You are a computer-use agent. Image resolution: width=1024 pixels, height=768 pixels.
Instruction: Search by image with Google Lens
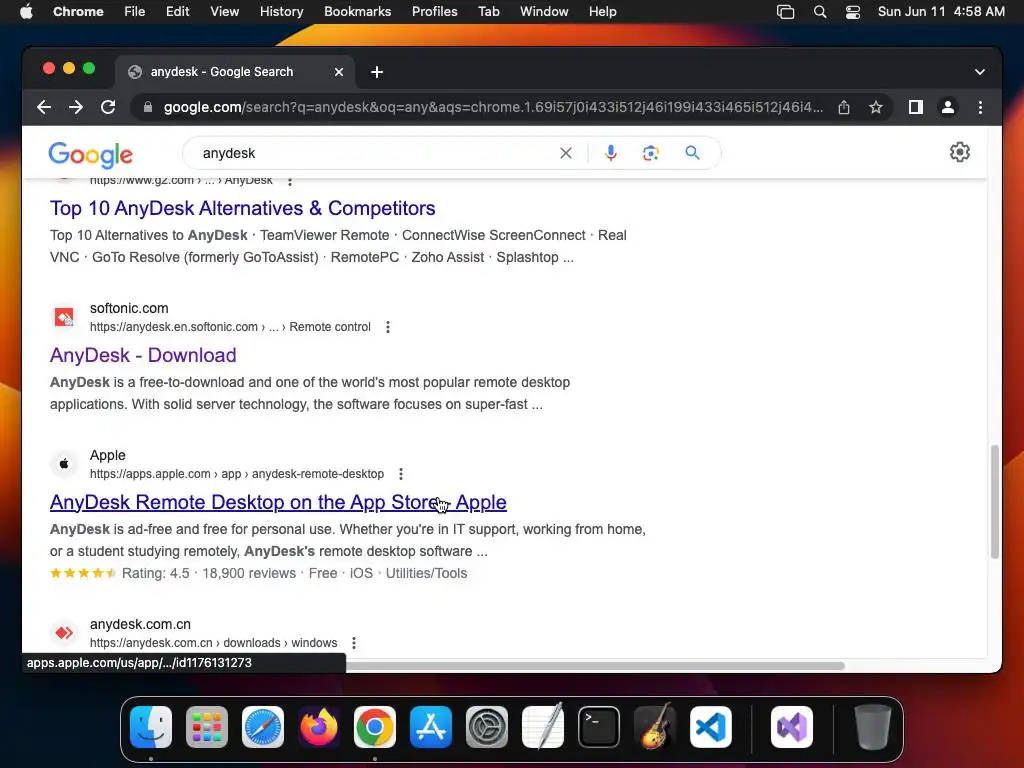tap(650, 153)
